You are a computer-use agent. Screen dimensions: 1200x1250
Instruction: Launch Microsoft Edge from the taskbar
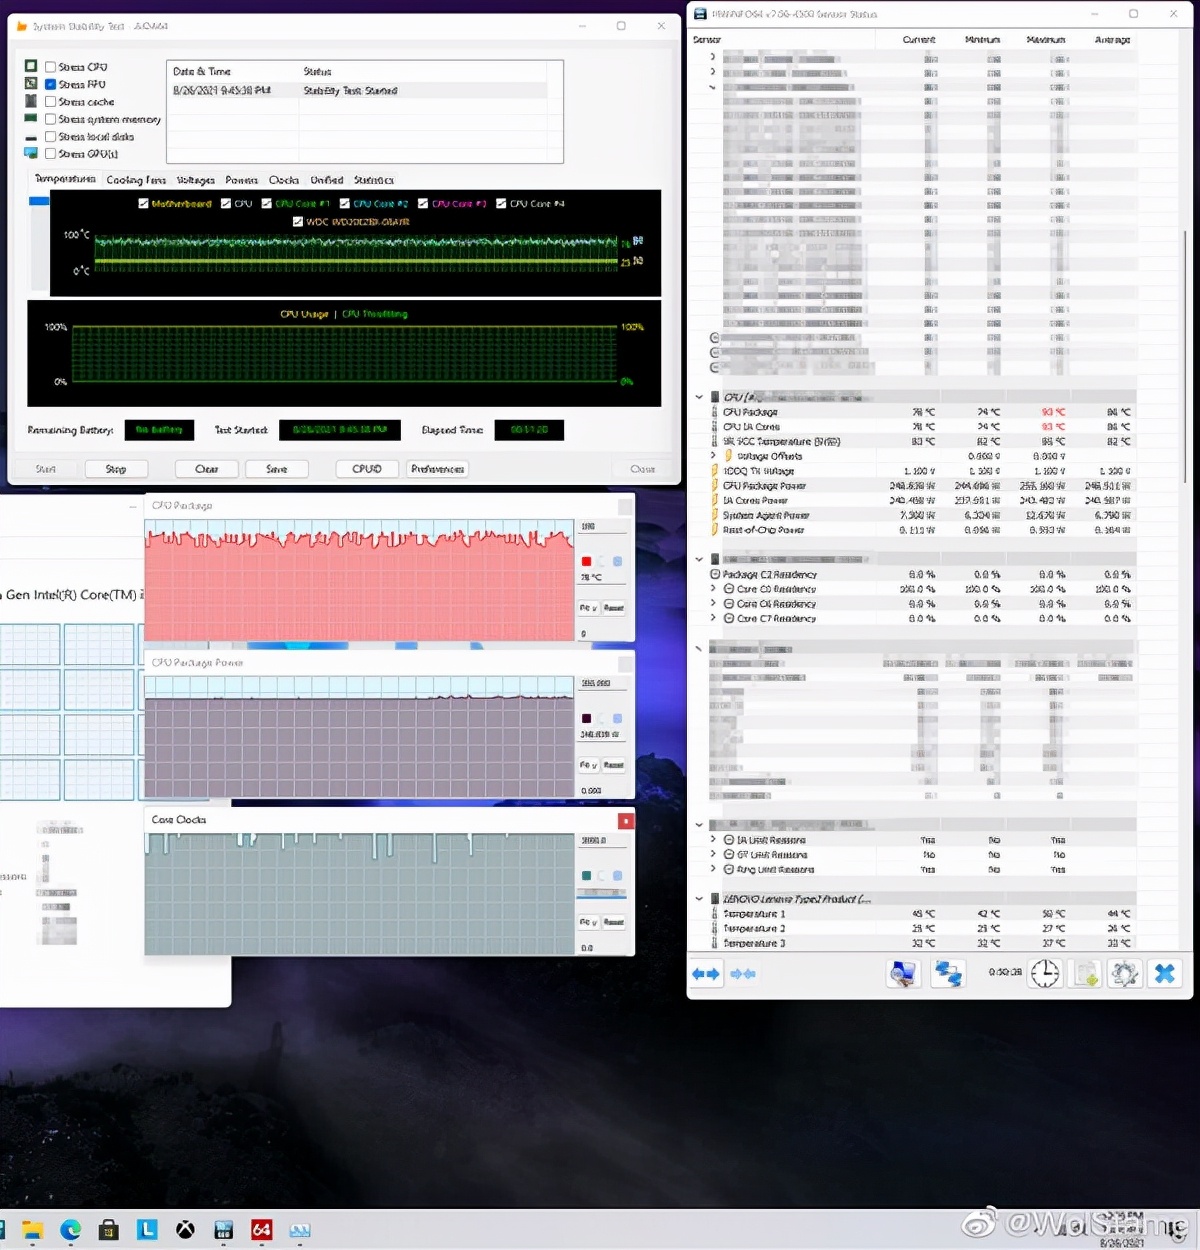coord(70,1230)
